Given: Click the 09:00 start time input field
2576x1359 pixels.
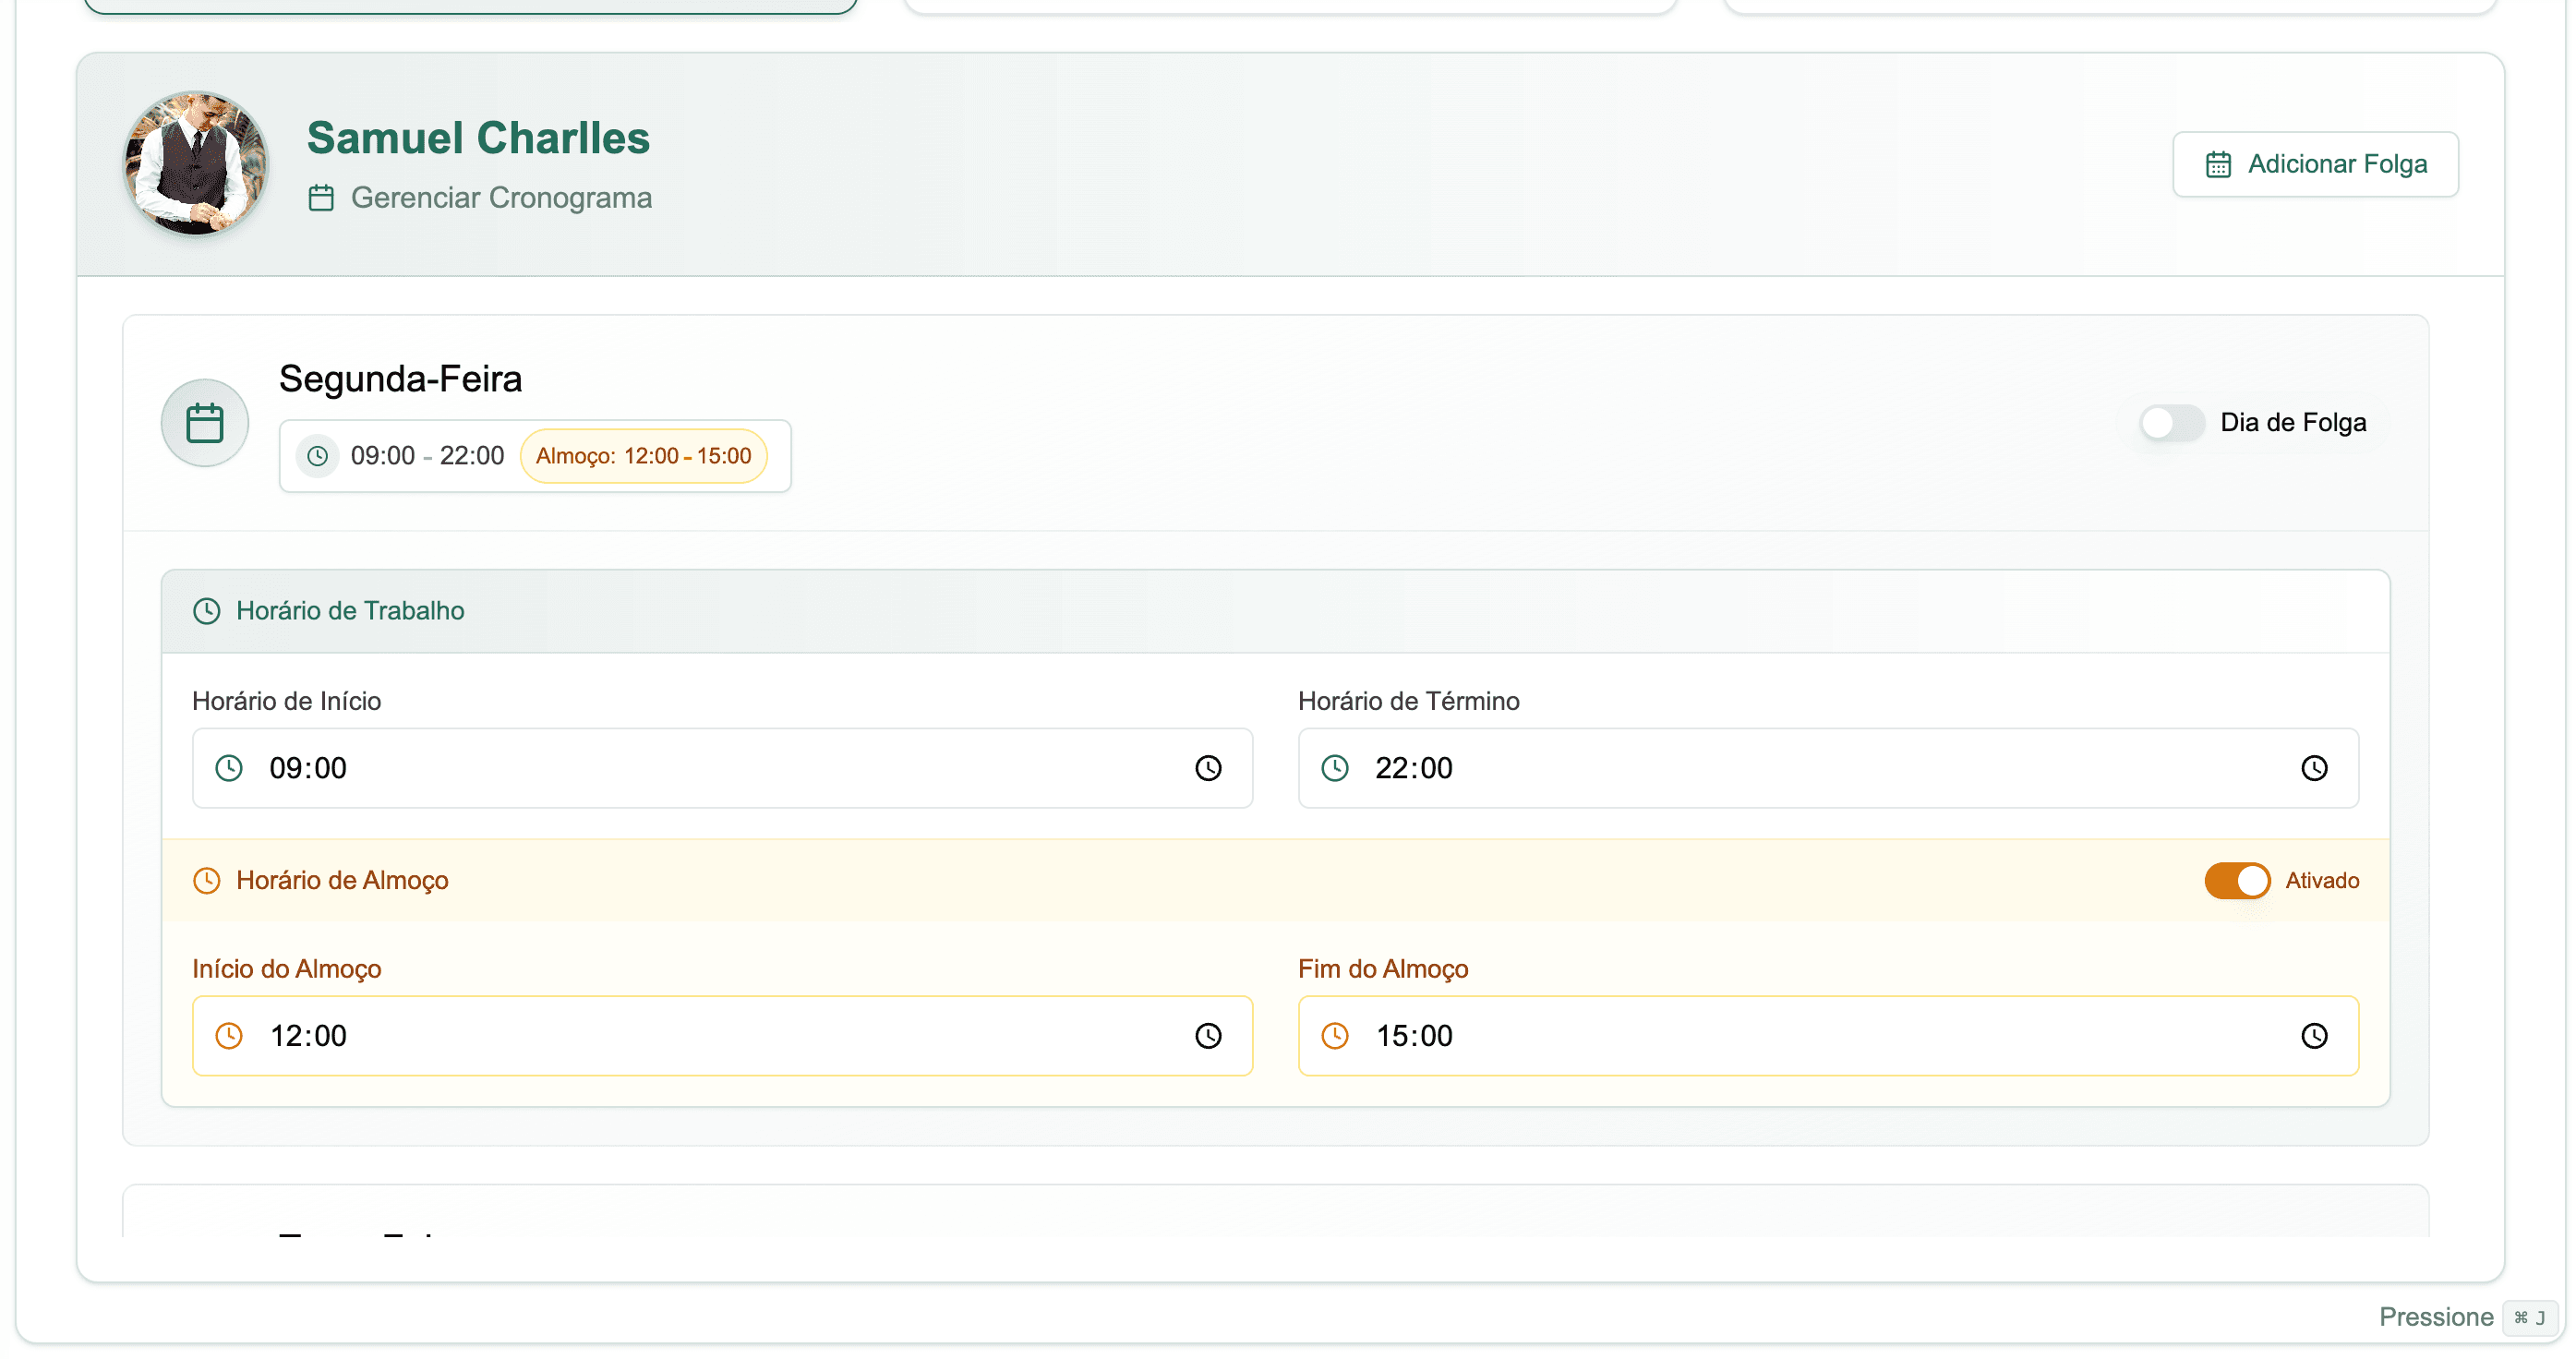Looking at the screenshot, I should click(x=700, y=768).
